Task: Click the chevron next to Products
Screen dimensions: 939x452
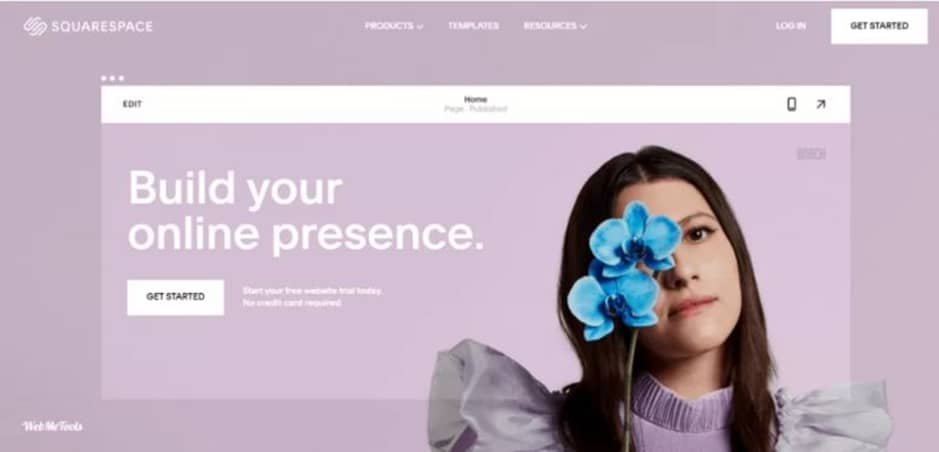Action: coord(420,26)
